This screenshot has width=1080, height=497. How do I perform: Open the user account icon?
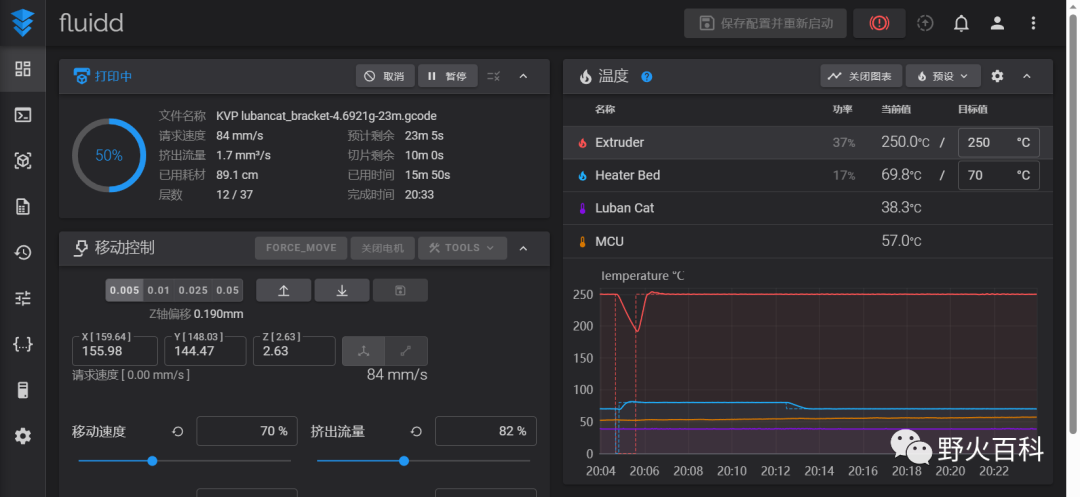pyautogui.click(x=997, y=23)
